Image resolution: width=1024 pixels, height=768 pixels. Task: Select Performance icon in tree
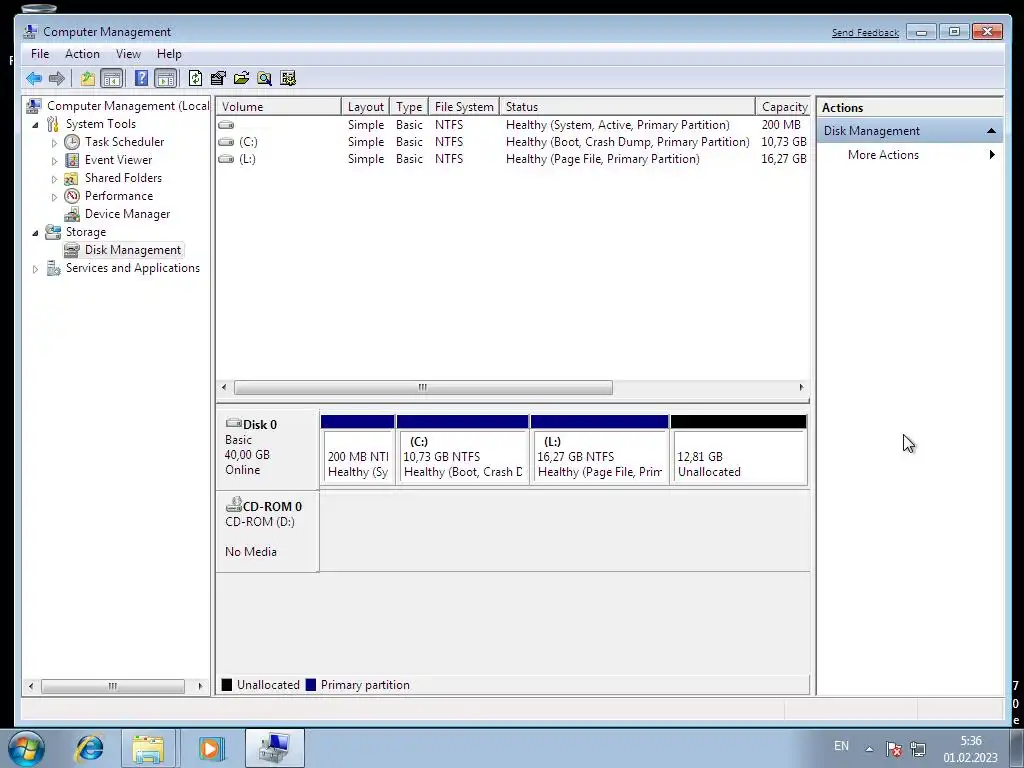(x=72, y=196)
